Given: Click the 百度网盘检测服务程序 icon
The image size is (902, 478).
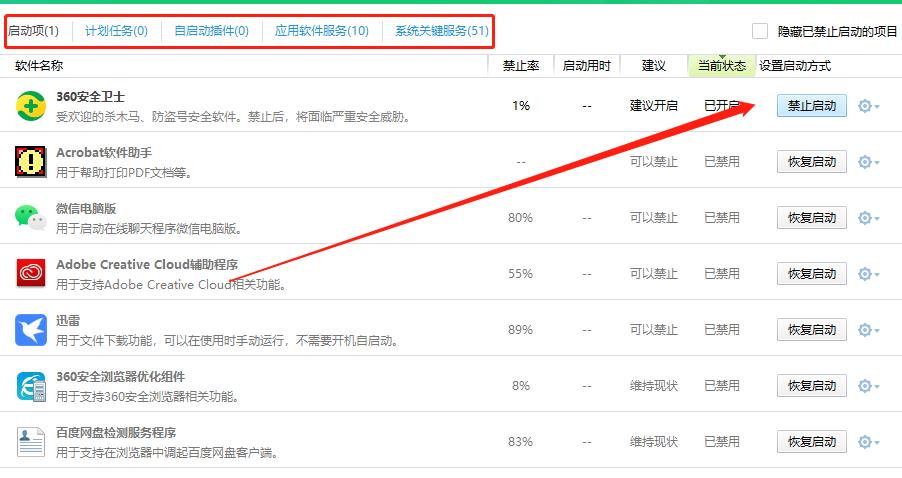Looking at the screenshot, I should pyautogui.click(x=30, y=442).
